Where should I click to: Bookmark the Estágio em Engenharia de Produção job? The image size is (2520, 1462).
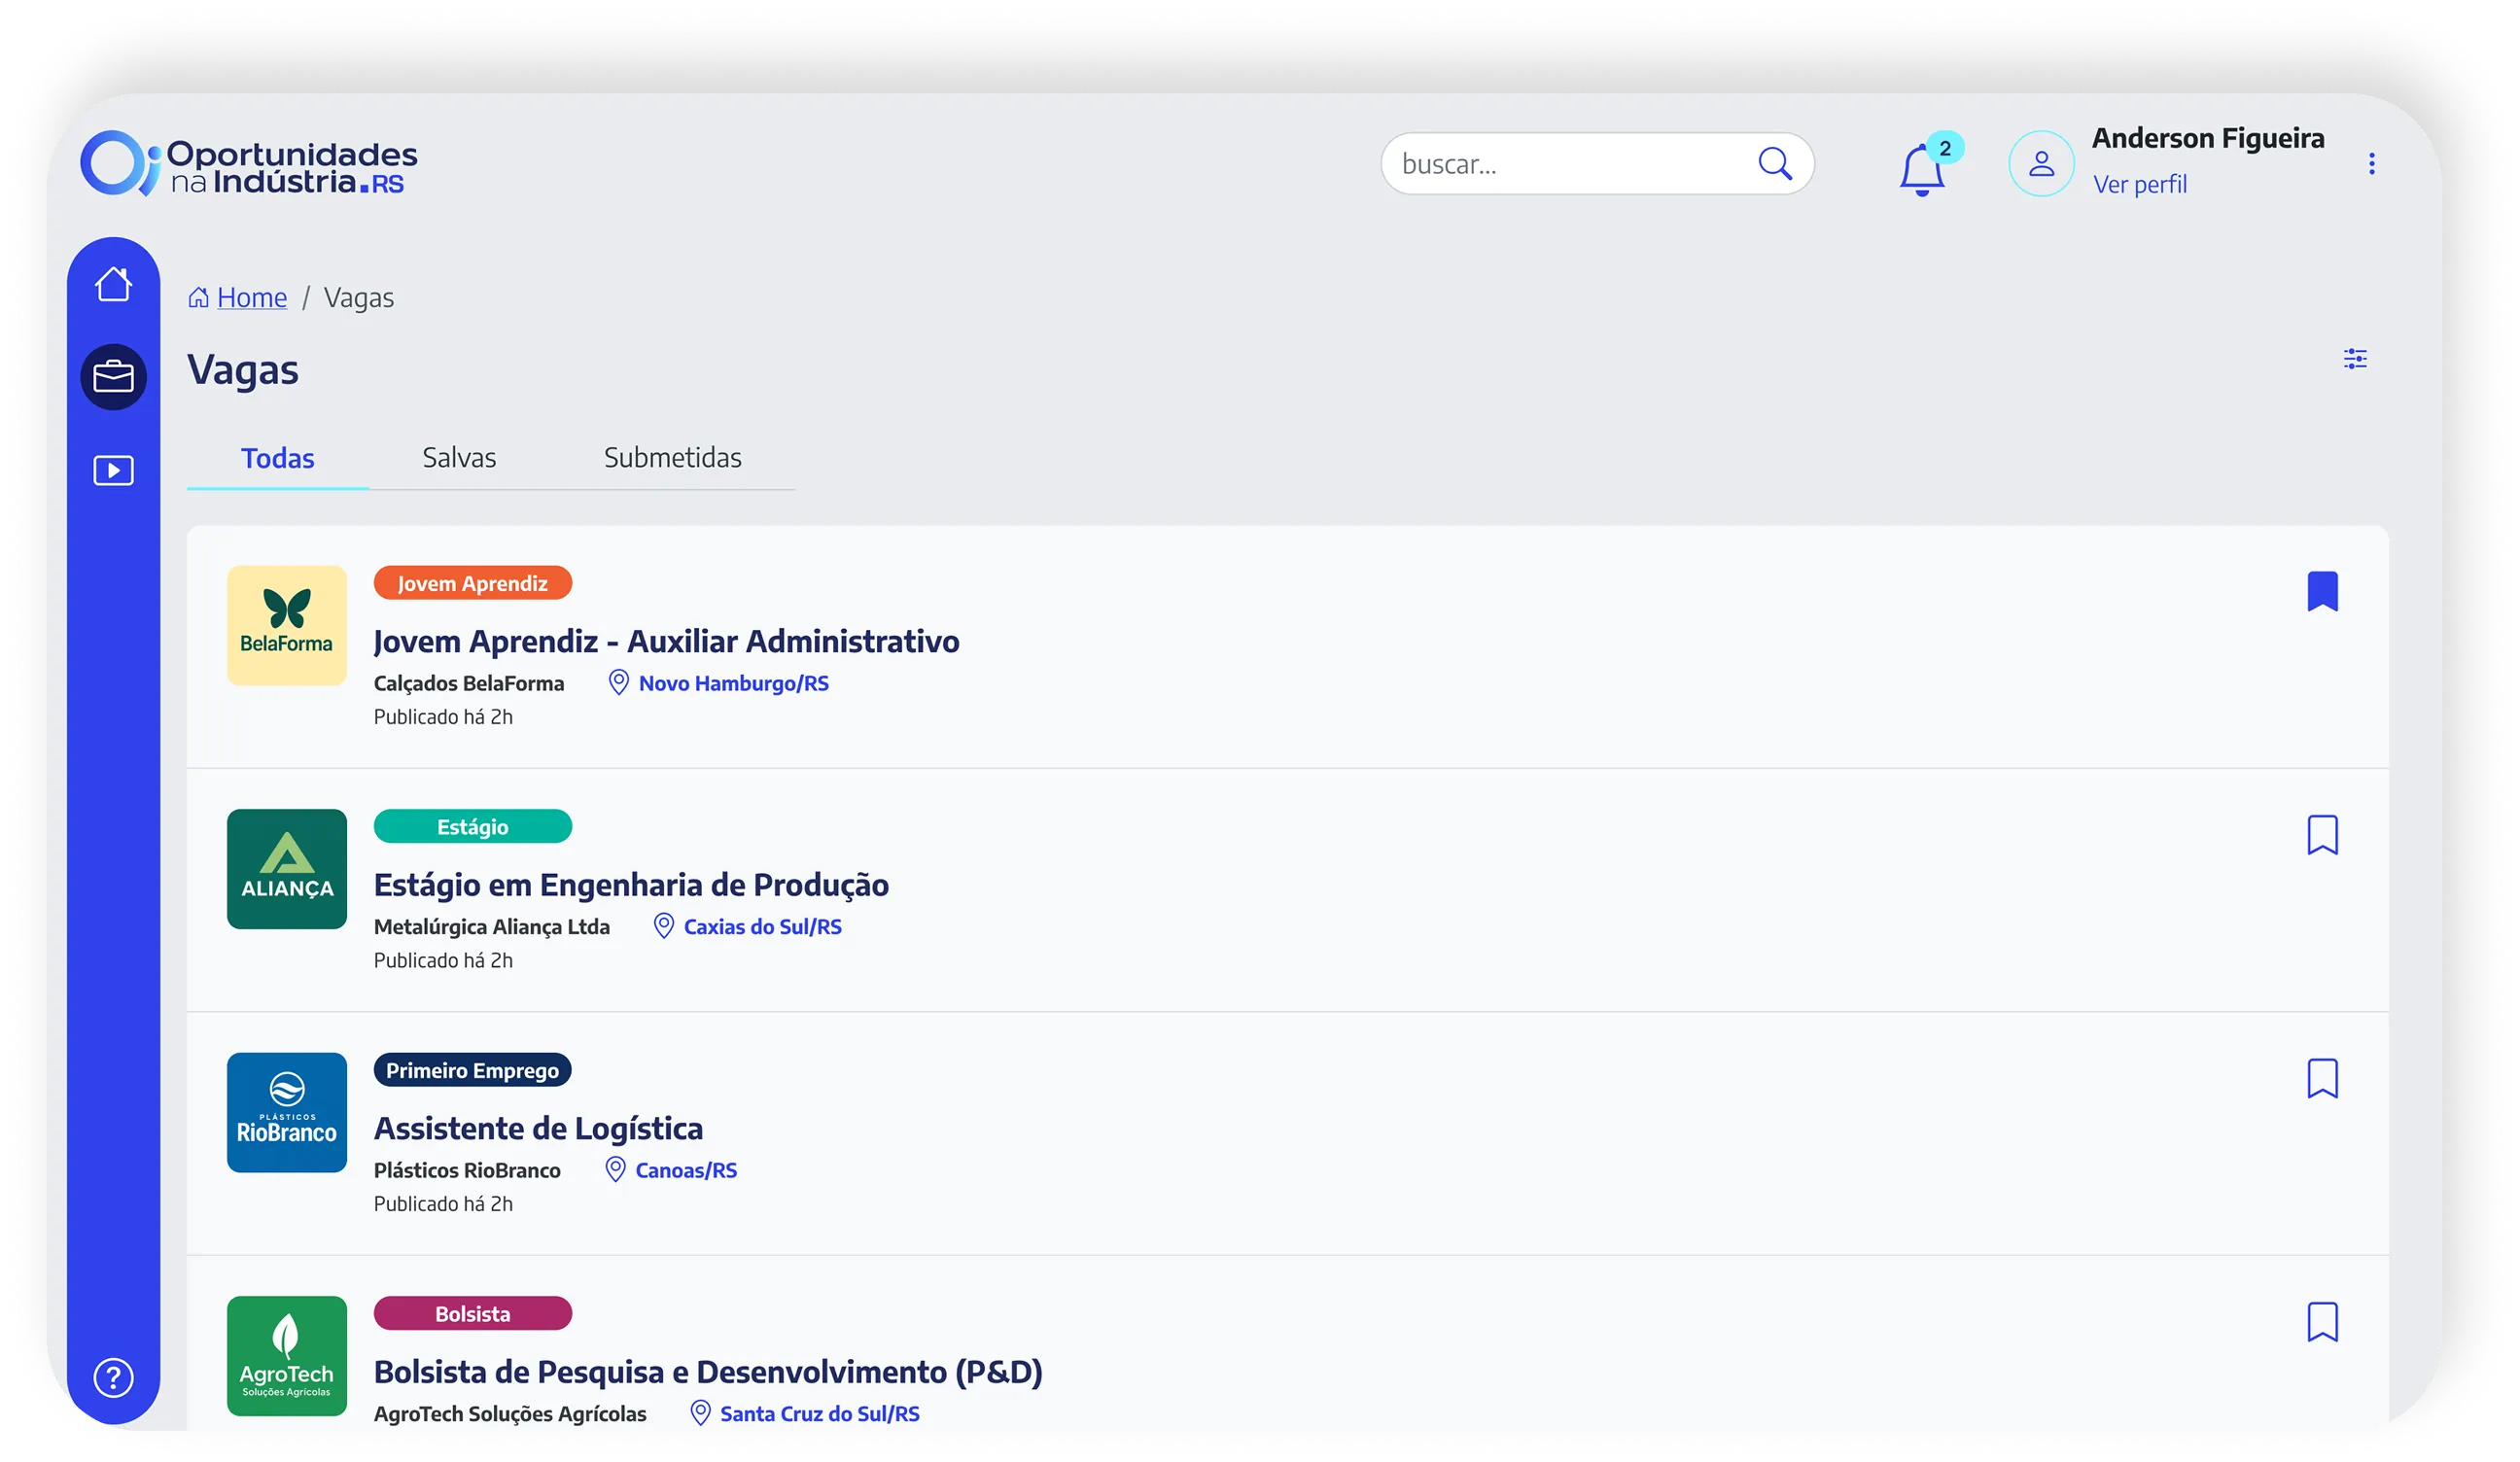tap(2322, 834)
